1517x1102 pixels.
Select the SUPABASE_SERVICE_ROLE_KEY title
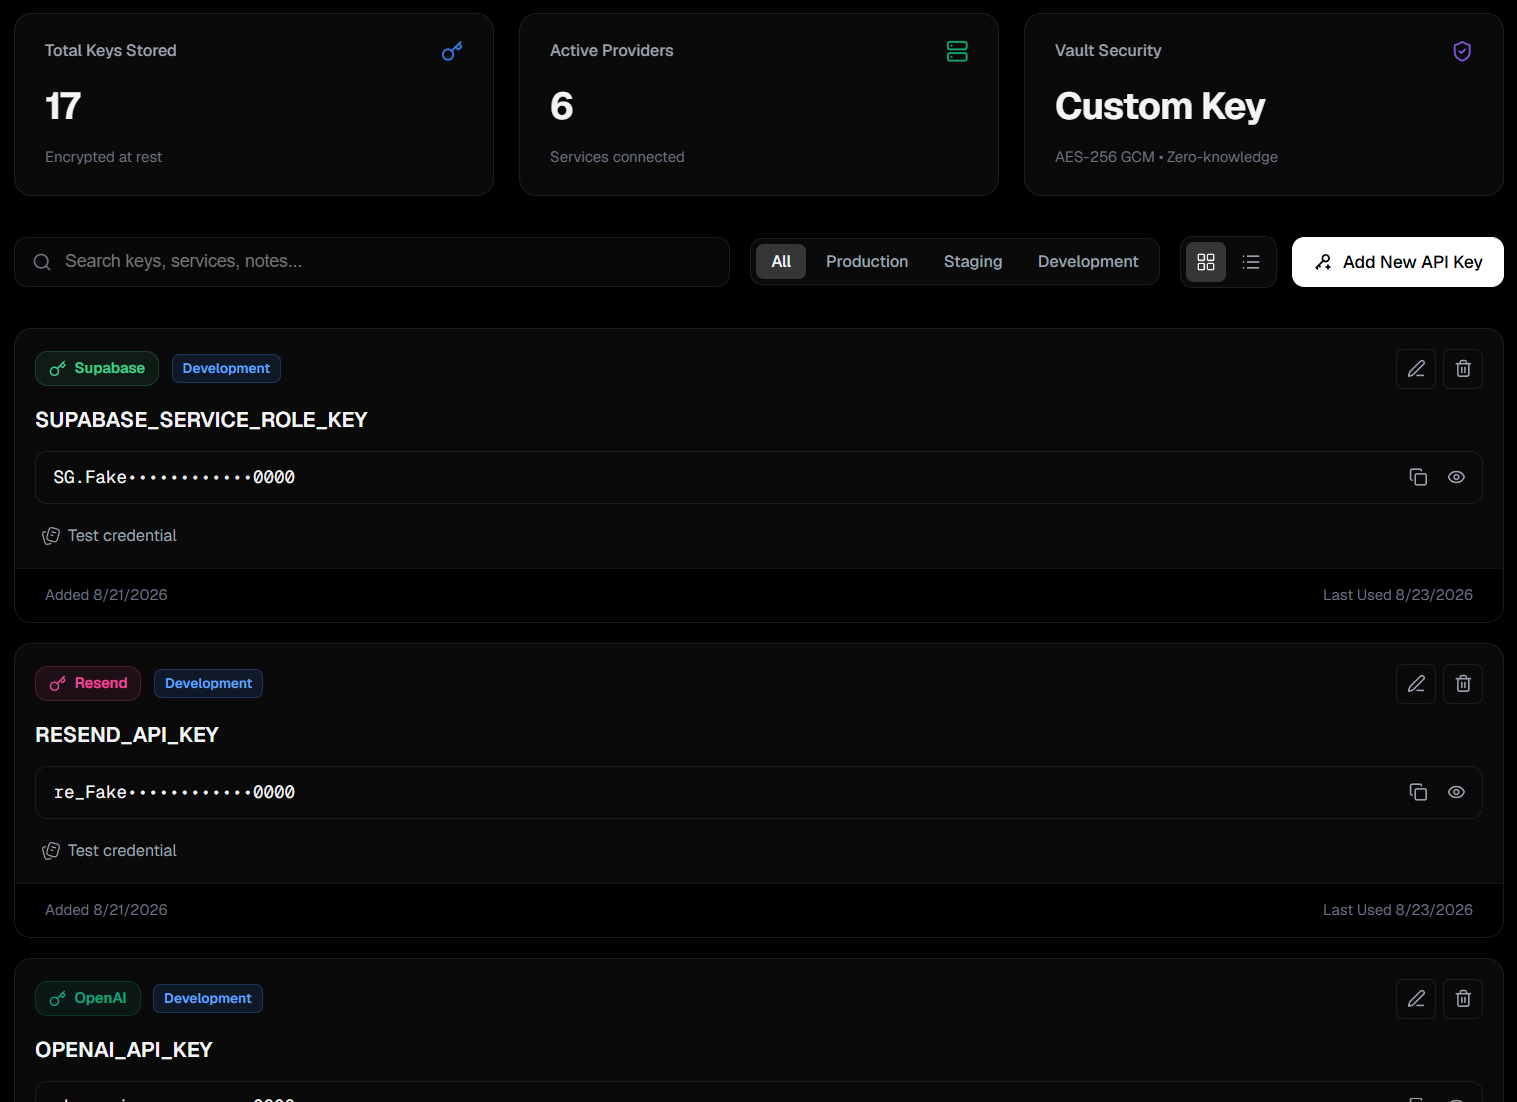point(201,420)
